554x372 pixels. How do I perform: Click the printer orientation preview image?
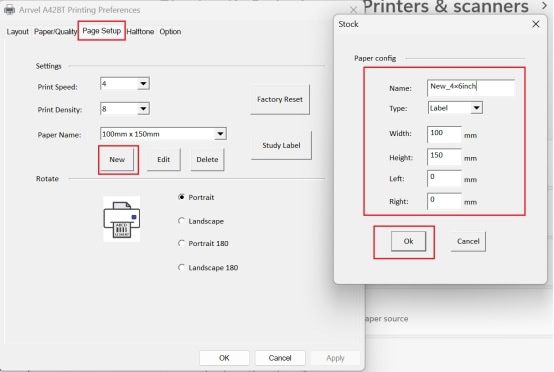coord(122,219)
